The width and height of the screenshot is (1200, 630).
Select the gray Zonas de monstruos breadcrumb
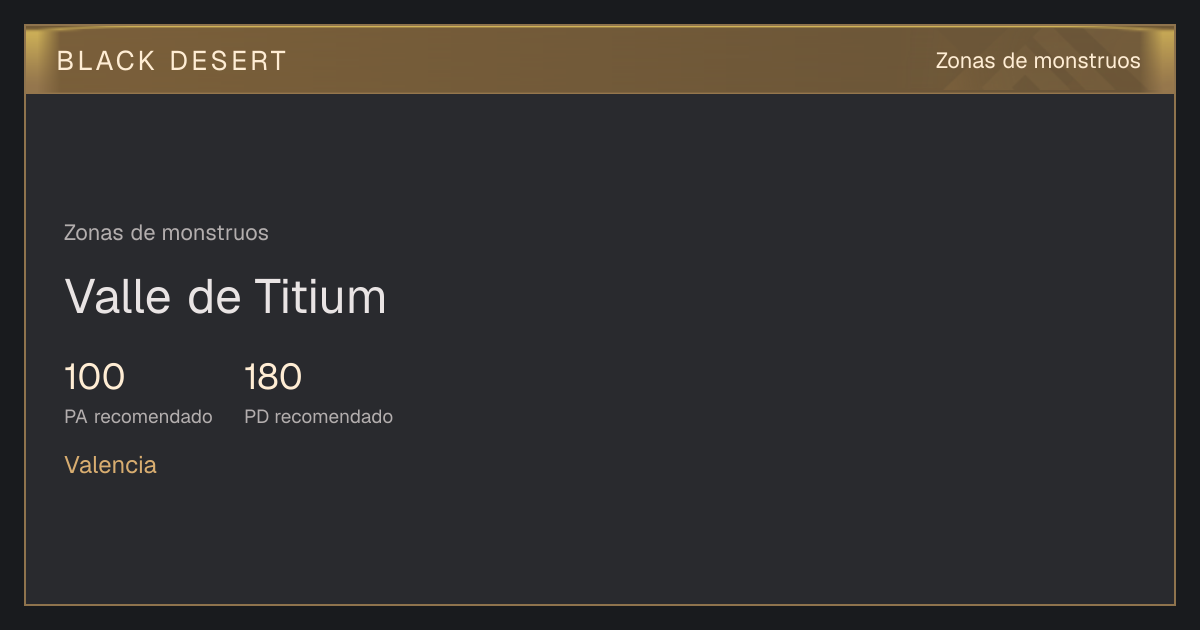point(166,233)
